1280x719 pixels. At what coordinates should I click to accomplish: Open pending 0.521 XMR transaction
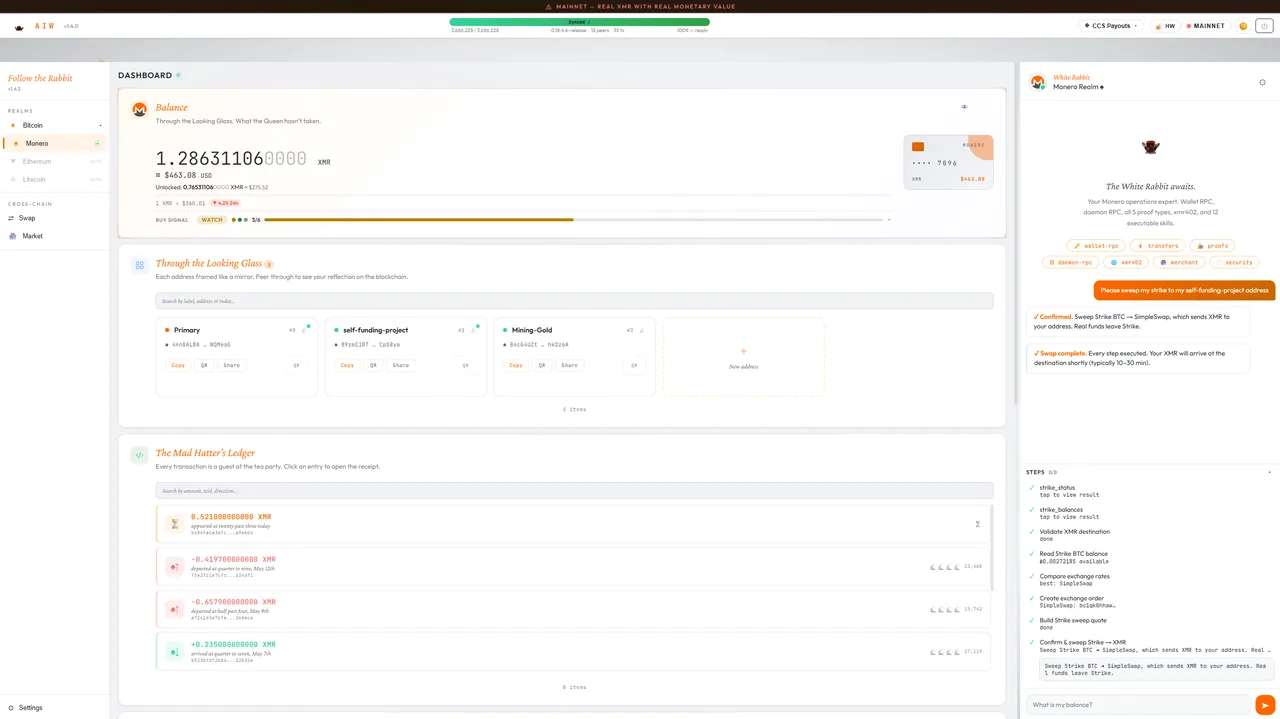(x=573, y=524)
